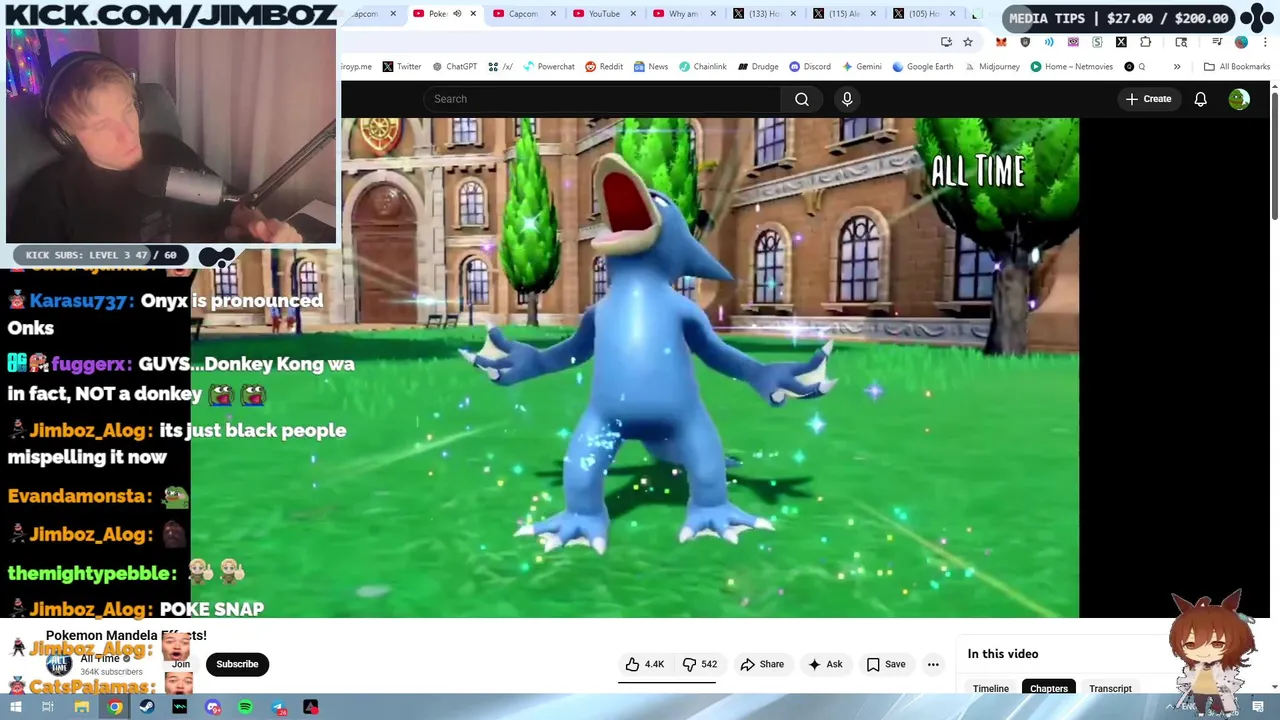Open the ChatGPT bookmark
This screenshot has width=1280, height=720.
[x=454, y=67]
